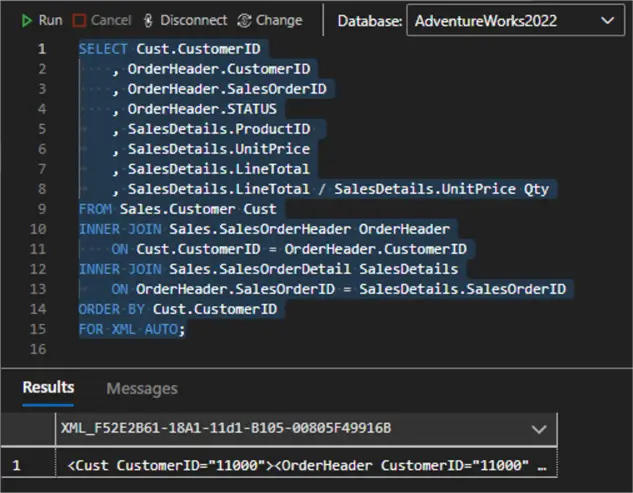
Task: Click OrderHeader.STATUS in the select list
Action: [202, 109]
